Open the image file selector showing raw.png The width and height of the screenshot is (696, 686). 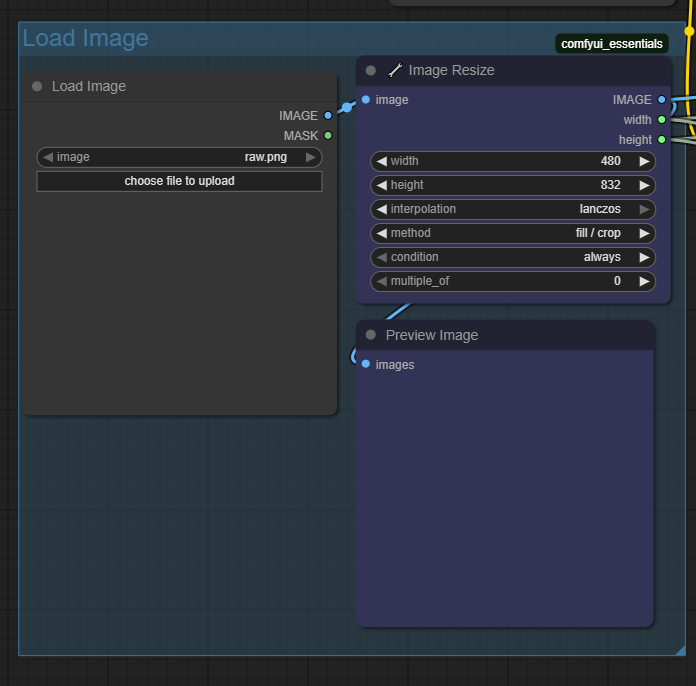point(179,157)
